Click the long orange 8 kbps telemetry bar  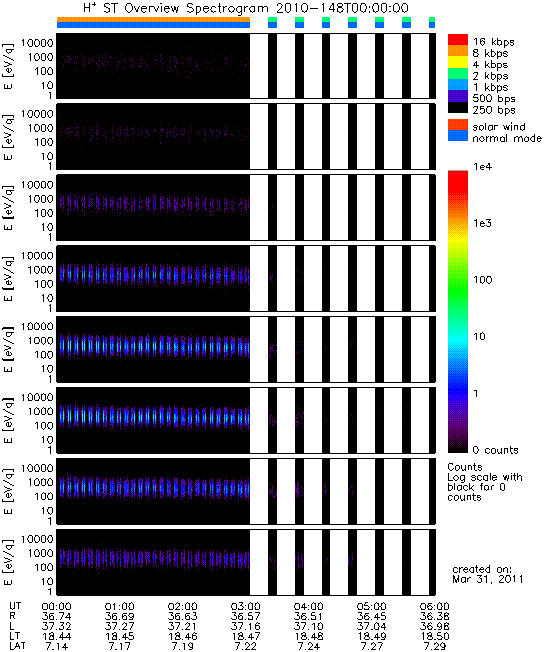pos(153,19)
